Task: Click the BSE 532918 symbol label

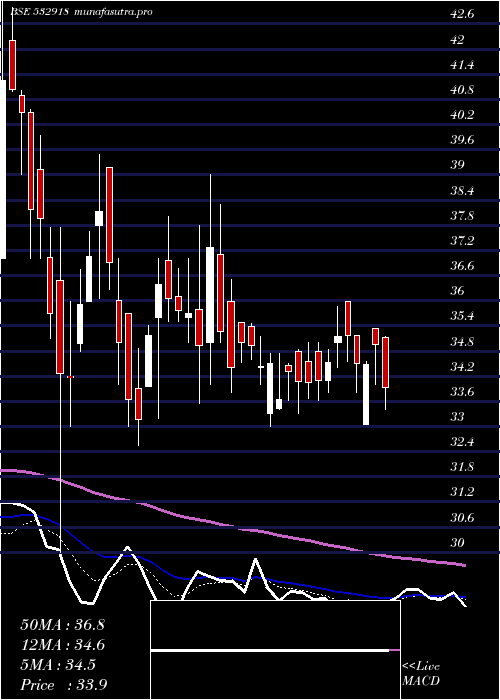Action: click(x=39, y=12)
